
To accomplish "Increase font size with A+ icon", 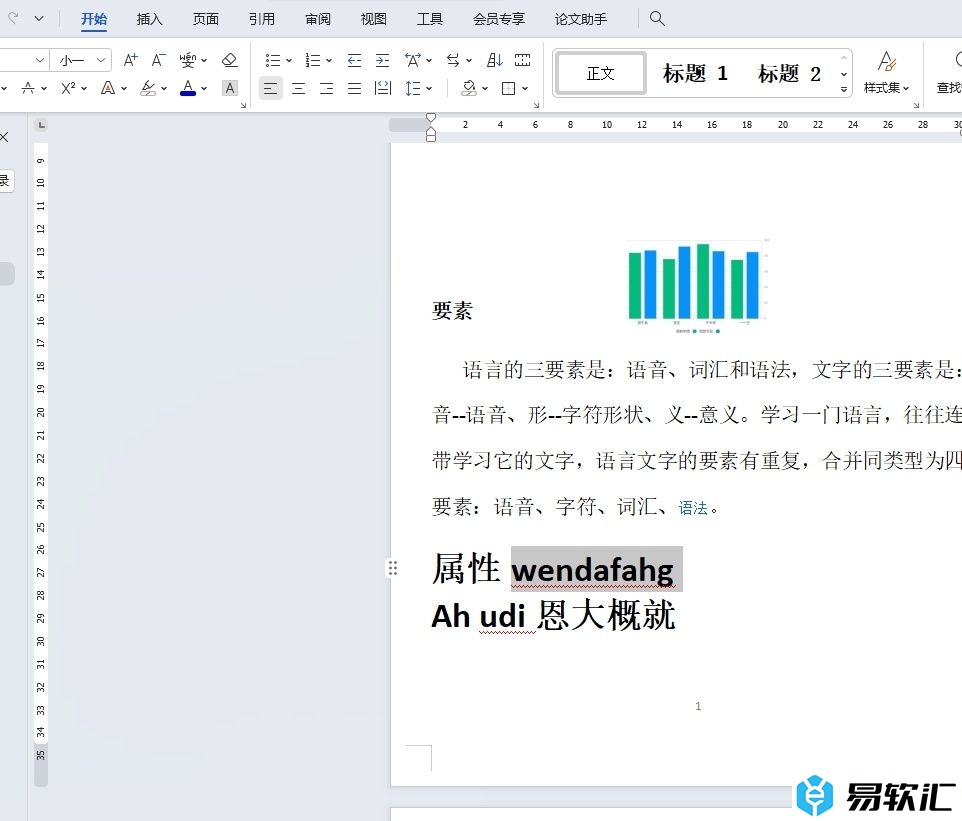I will point(130,60).
